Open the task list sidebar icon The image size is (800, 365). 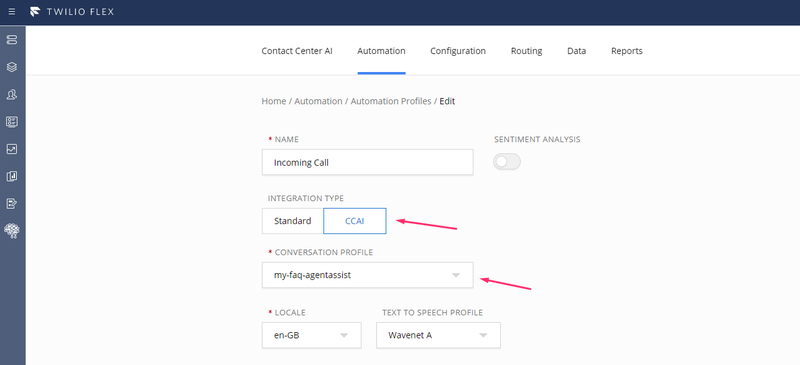12,121
